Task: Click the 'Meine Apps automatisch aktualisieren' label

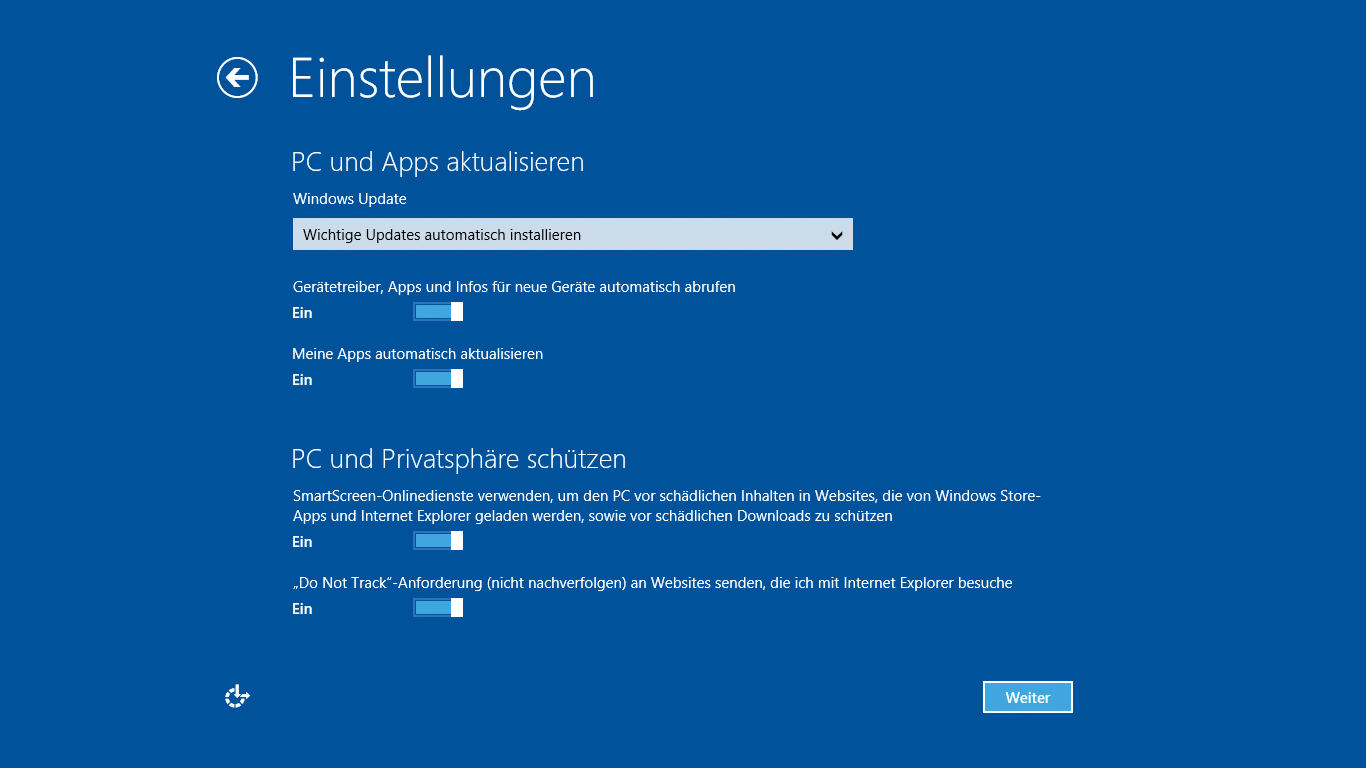Action: 417,354
